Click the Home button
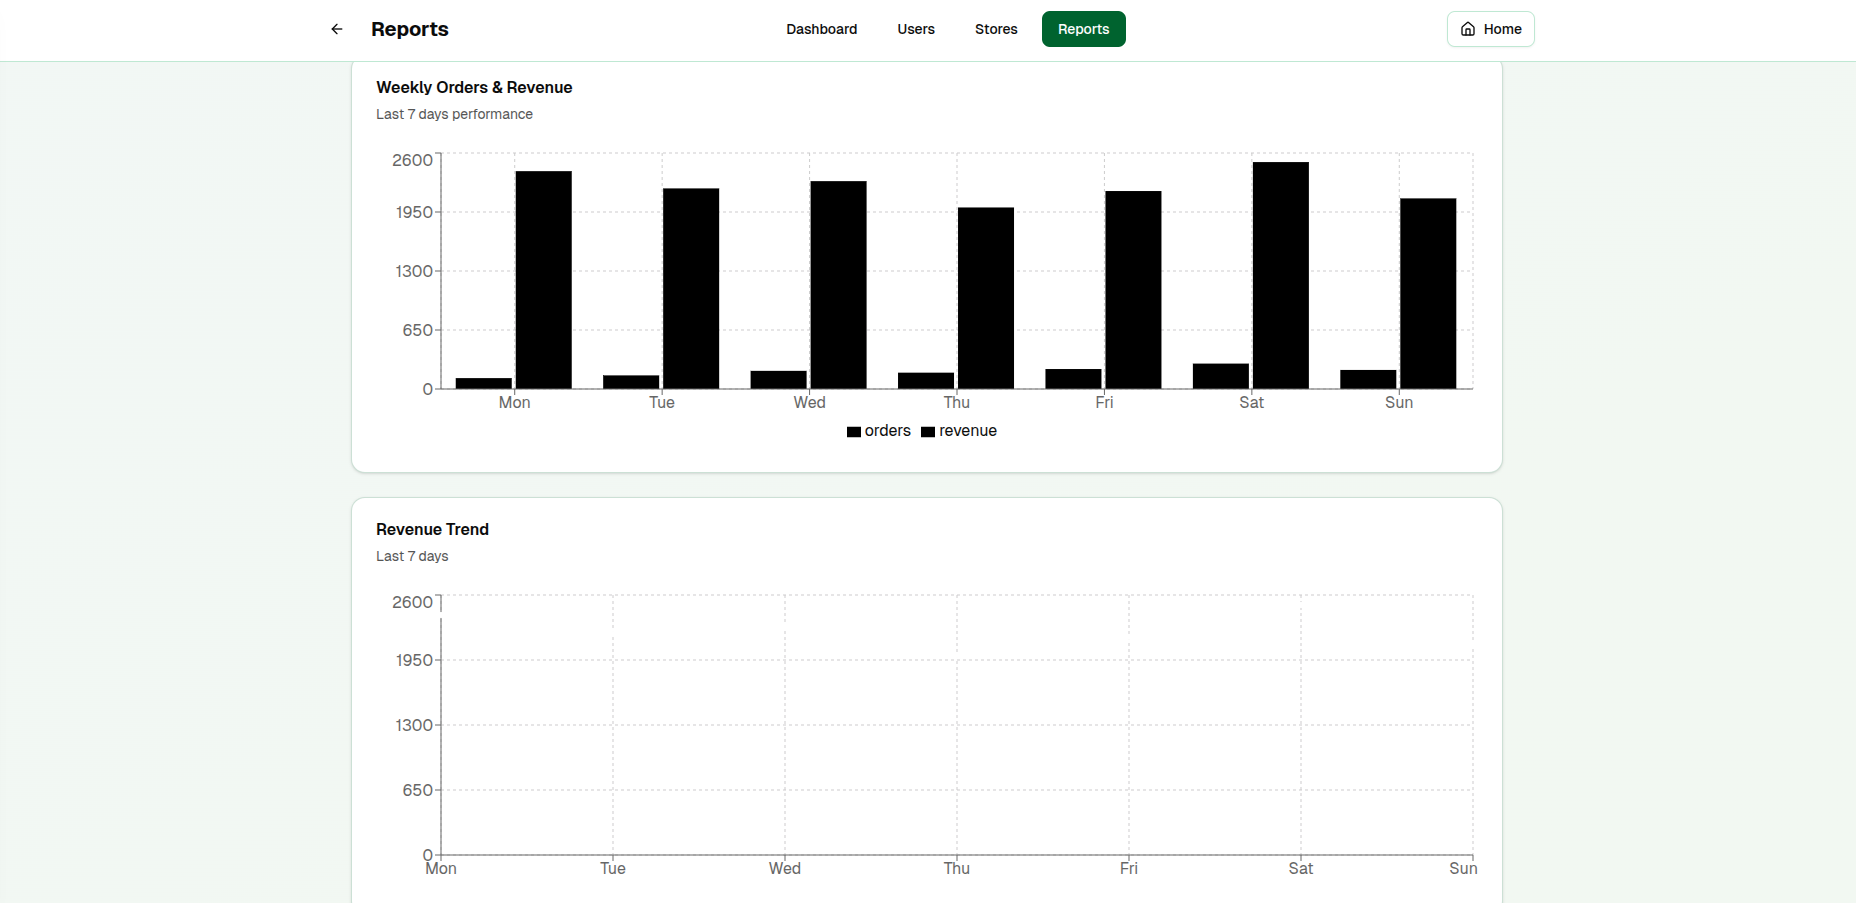 click(1490, 29)
